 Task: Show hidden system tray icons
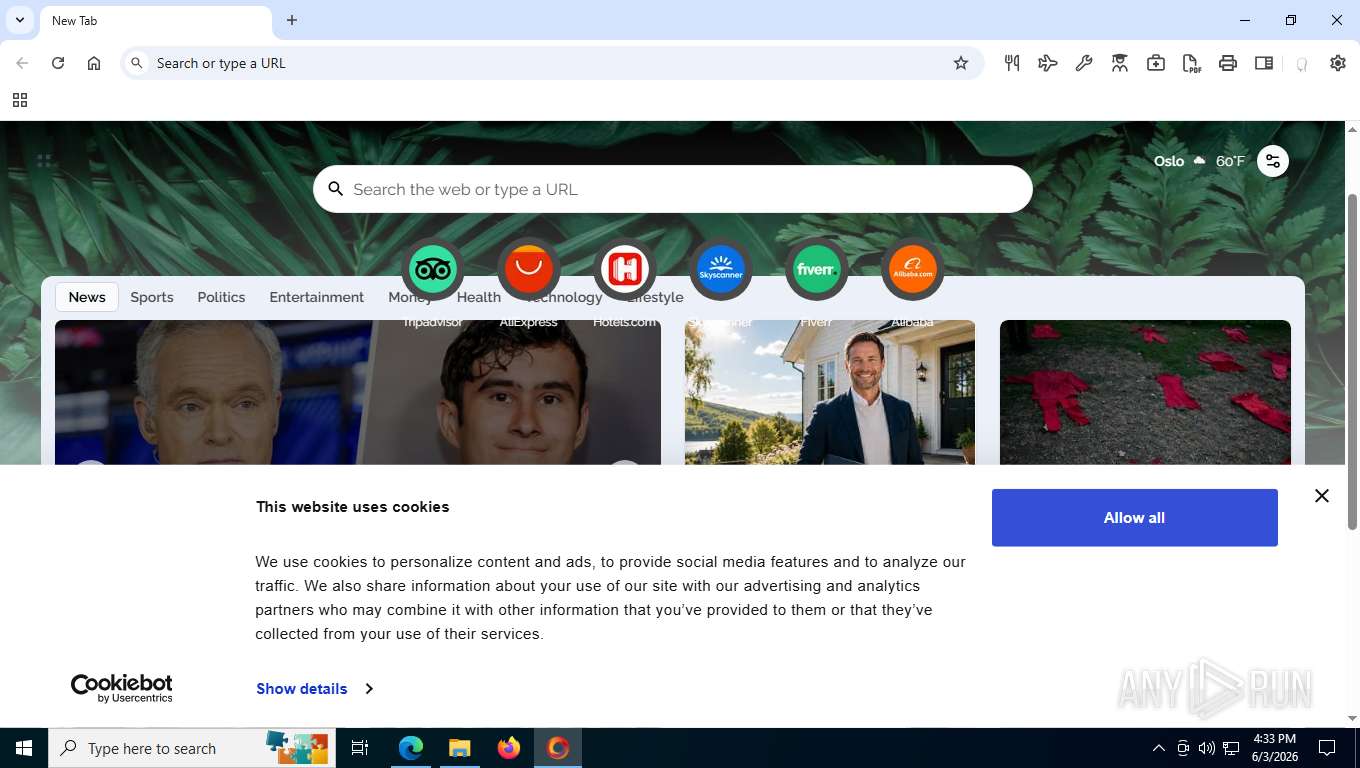tap(1159, 748)
